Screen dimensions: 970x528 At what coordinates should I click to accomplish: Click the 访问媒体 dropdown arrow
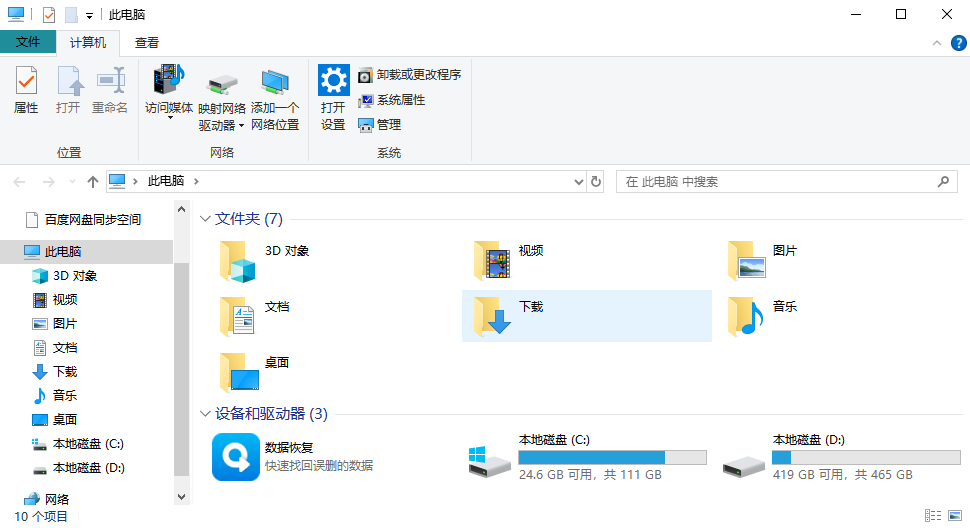click(170, 117)
